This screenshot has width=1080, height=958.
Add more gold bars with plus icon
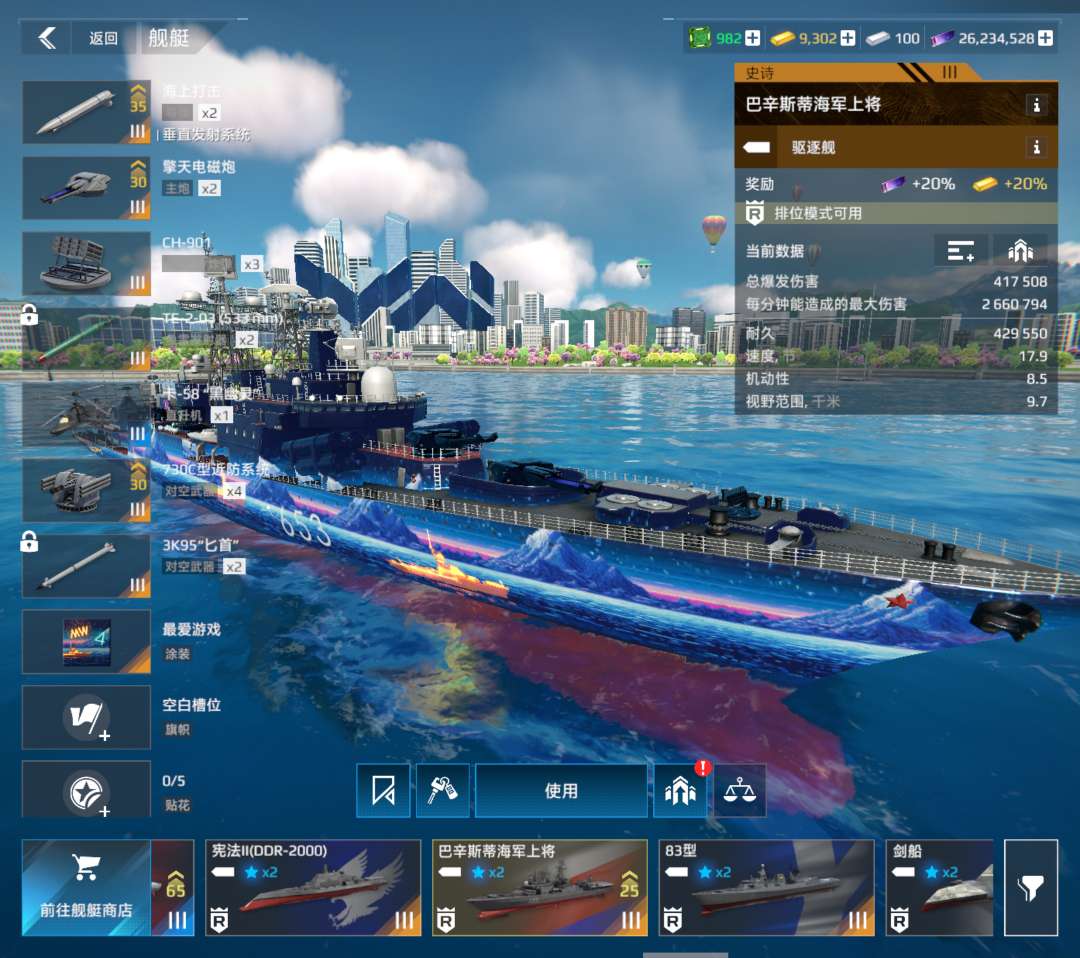coord(848,39)
